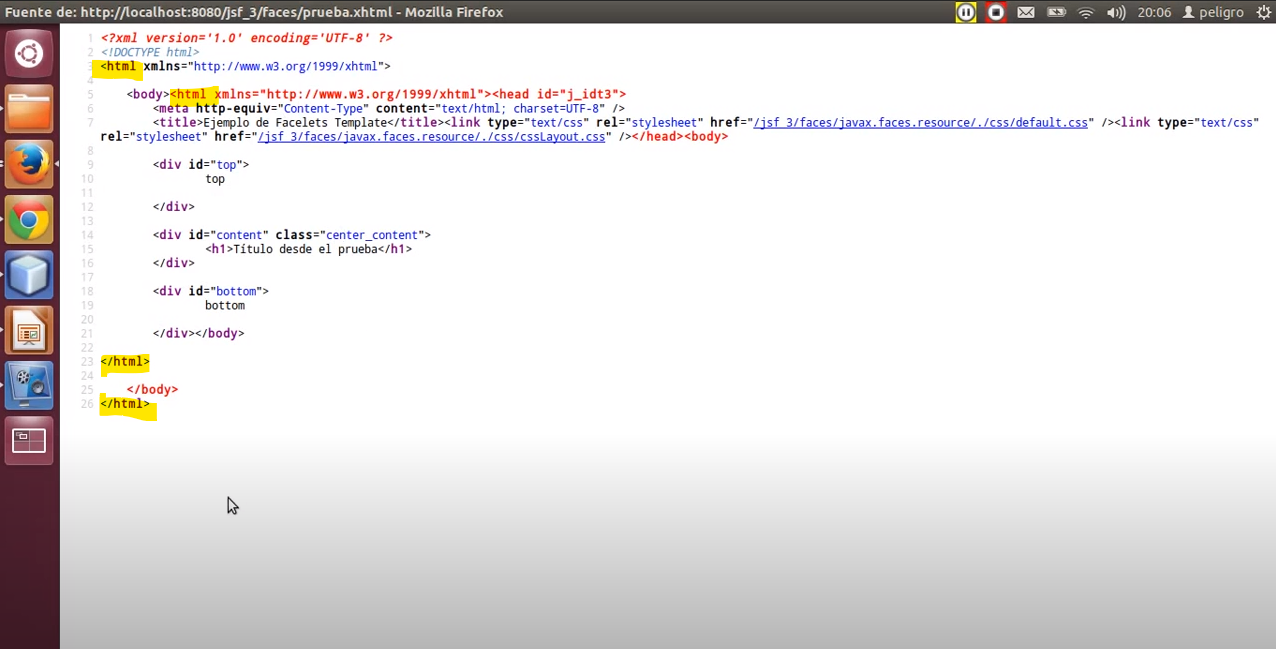Viewport: 1276px width, 649px height.
Task: Open the mail indicator envelope
Action: 1026,12
